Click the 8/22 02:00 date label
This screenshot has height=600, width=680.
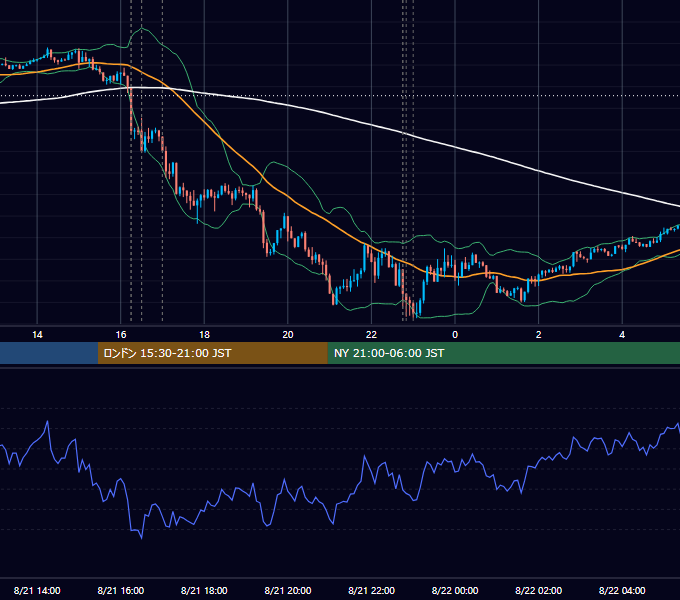539,590
